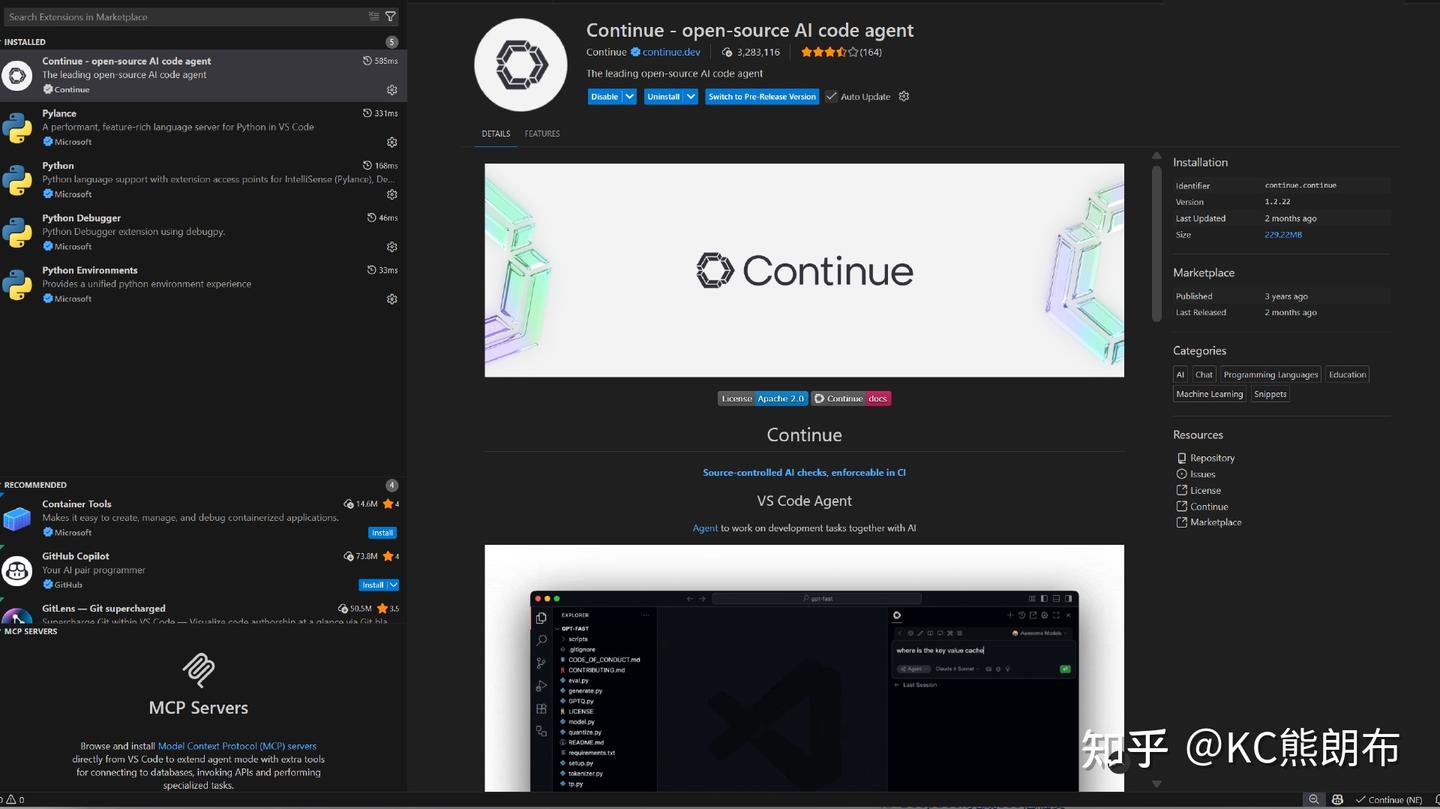Open the manage gear for Python extension
The image size is (1440, 809).
(x=392, y=194)
